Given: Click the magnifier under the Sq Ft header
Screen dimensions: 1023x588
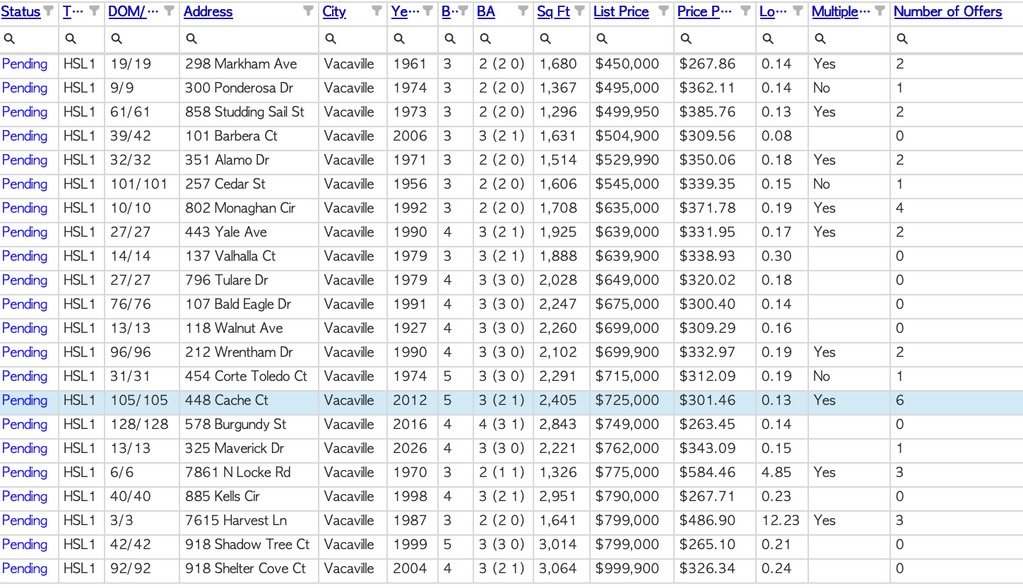Looking at the screenshot, I should [x=545, y=39].
